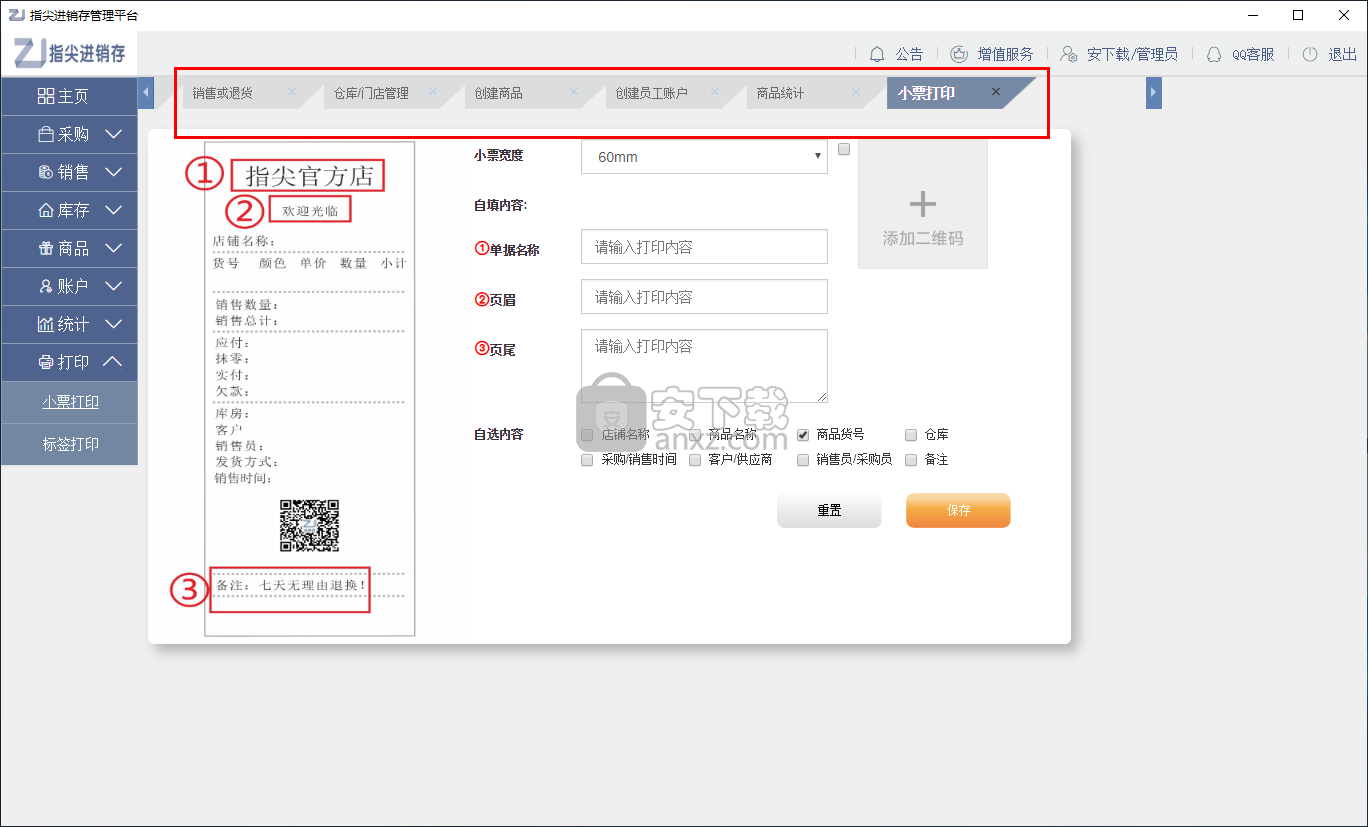Expand the 账户 menu chevron

click(x=113, y=286)
